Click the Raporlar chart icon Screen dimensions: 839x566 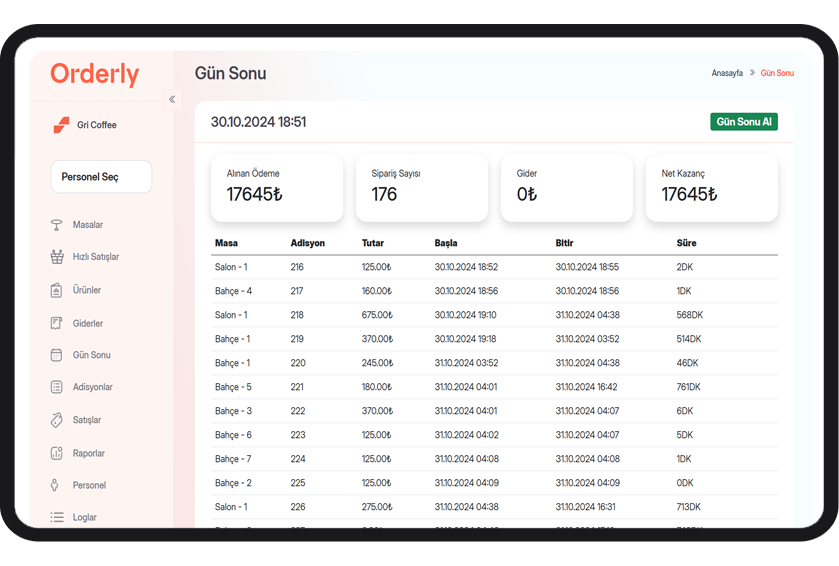[x=57, y=453]
